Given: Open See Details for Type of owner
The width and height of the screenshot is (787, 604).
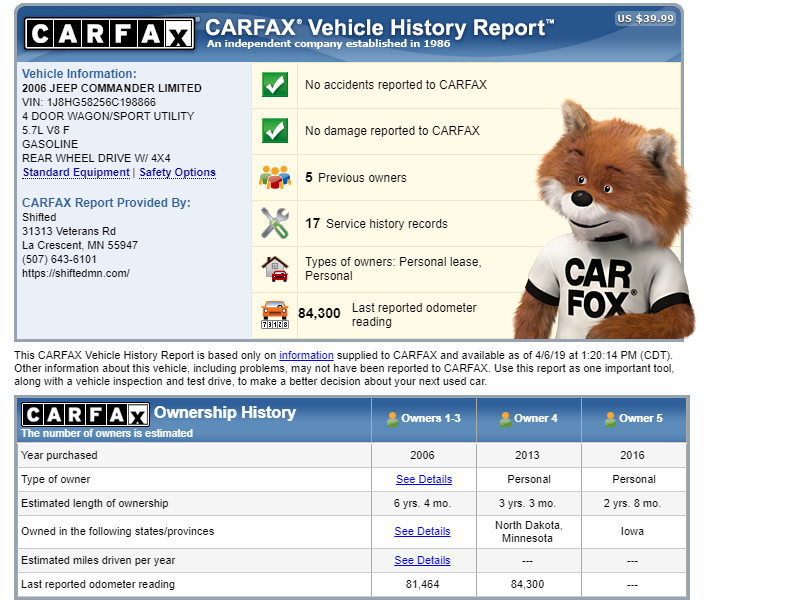Looking at the screenshot, I should (x=423, y=479).
